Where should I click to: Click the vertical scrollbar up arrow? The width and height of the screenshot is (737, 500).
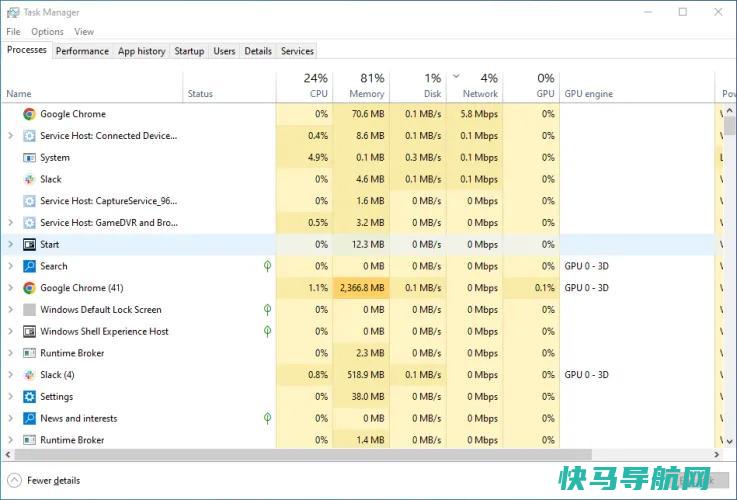tap(729, 110)
